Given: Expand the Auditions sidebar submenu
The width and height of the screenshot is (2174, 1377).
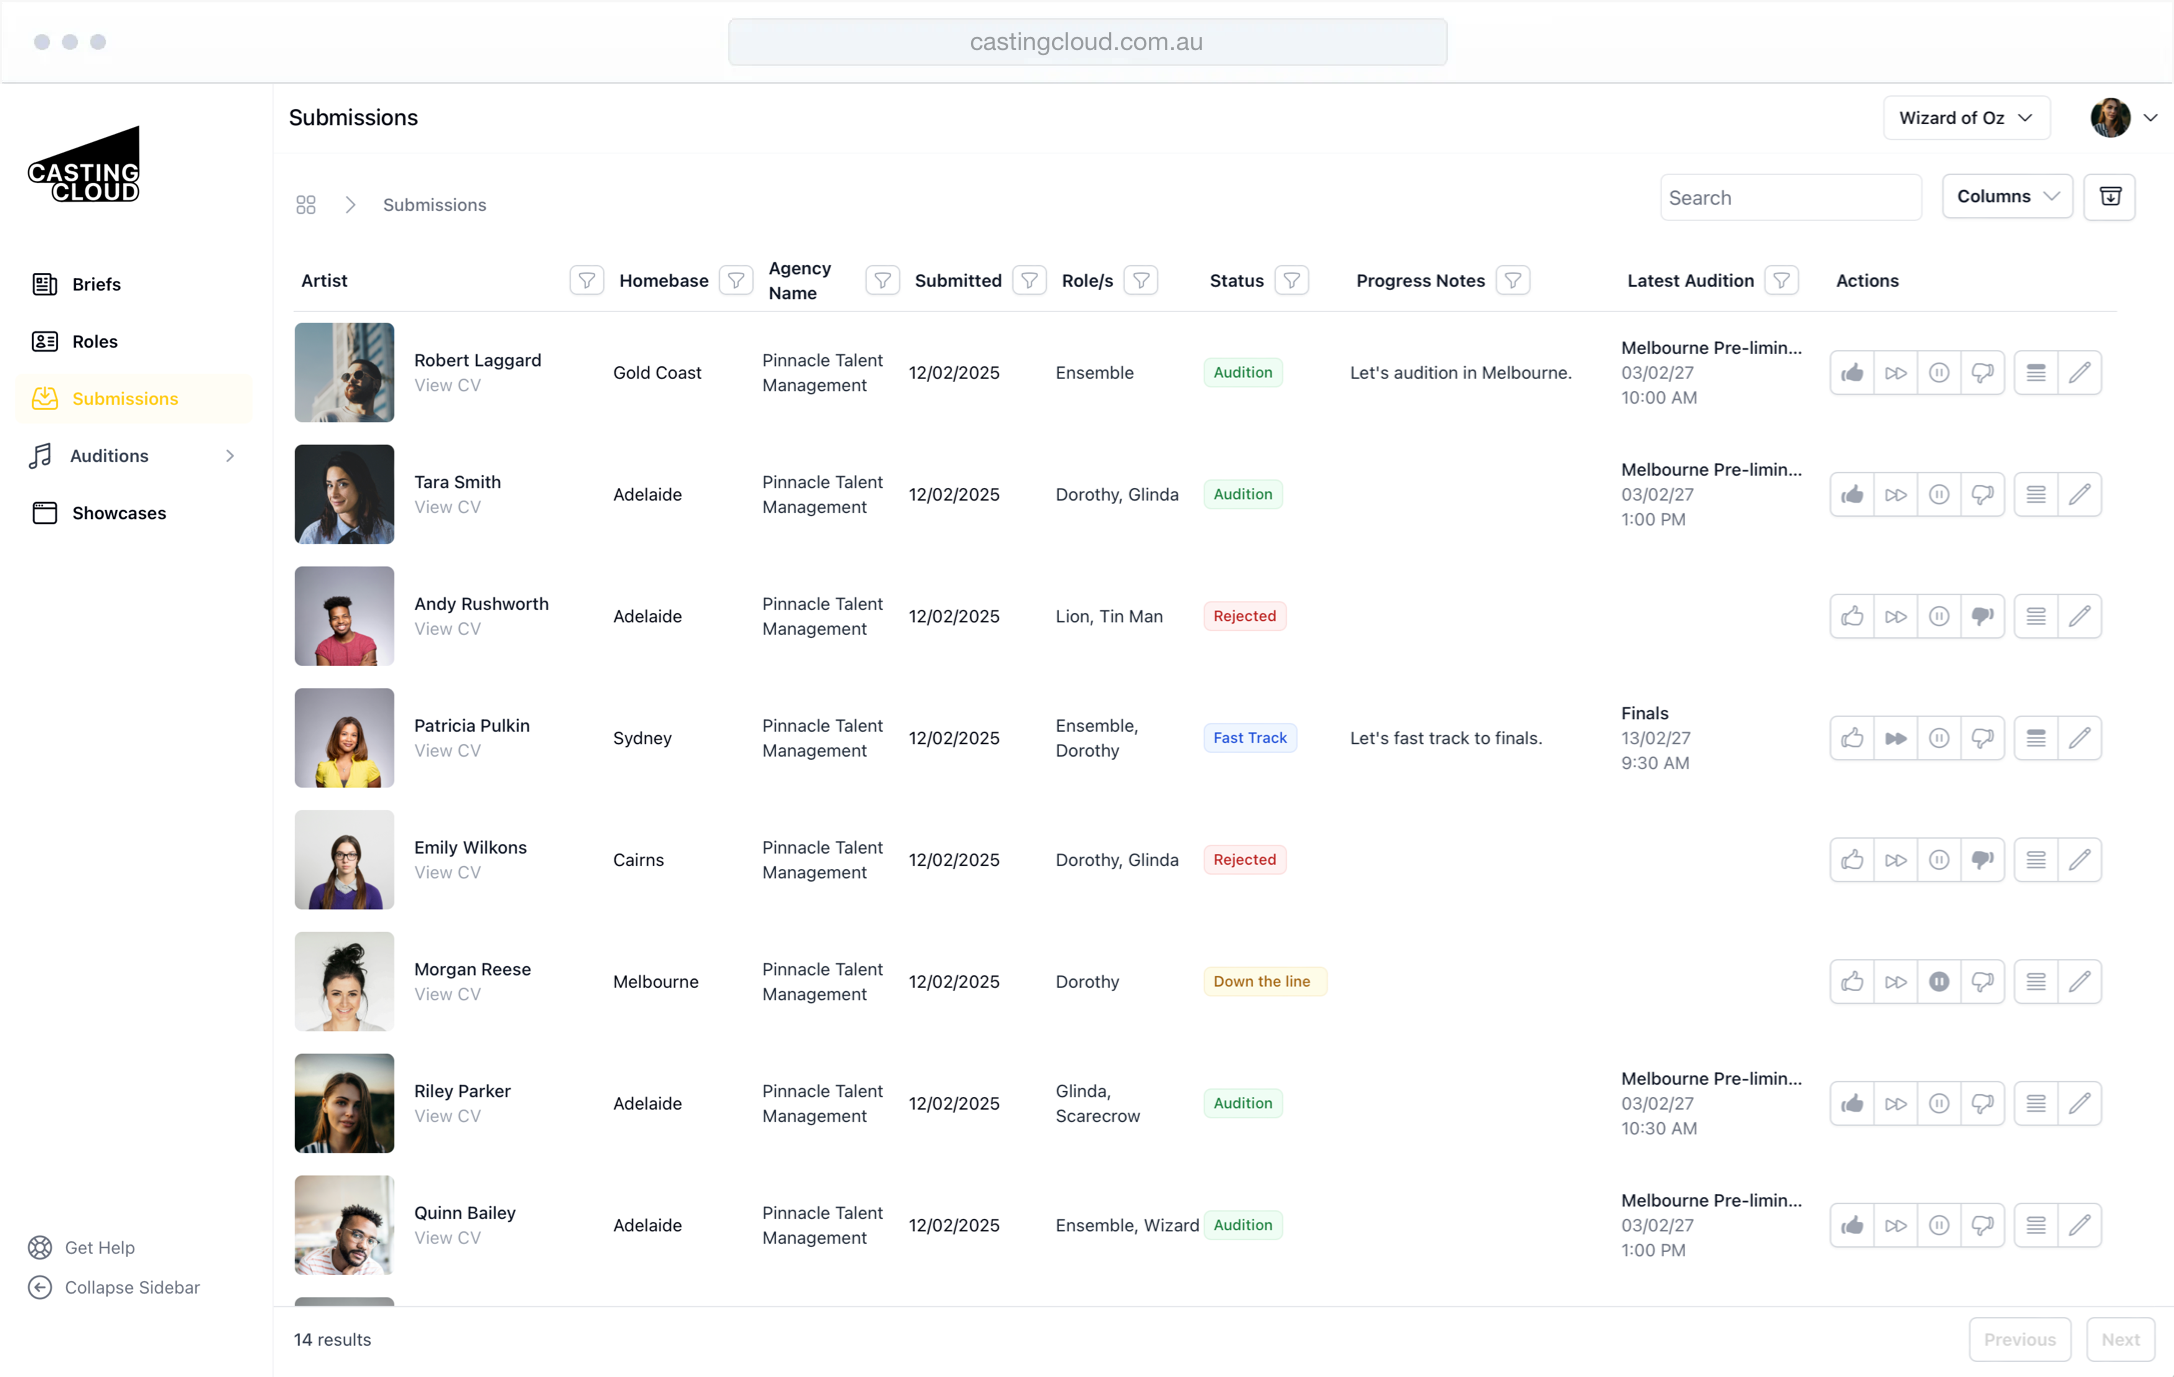Looking at the screenshot, I should [230, 456].
